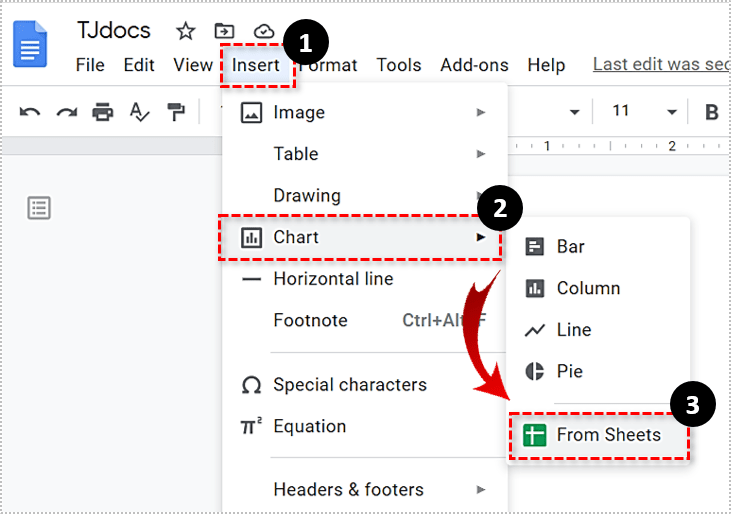Insert a Pie chart
The width and height of the screenshot is (731, 514).
point(570,372)
